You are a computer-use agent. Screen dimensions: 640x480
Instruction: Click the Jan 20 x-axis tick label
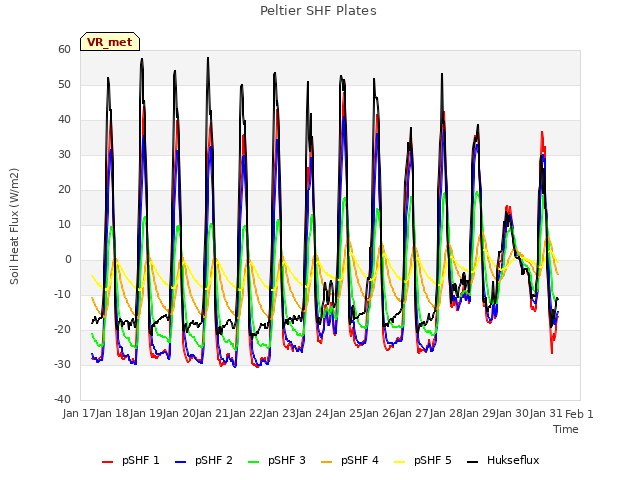click(179, 414)
